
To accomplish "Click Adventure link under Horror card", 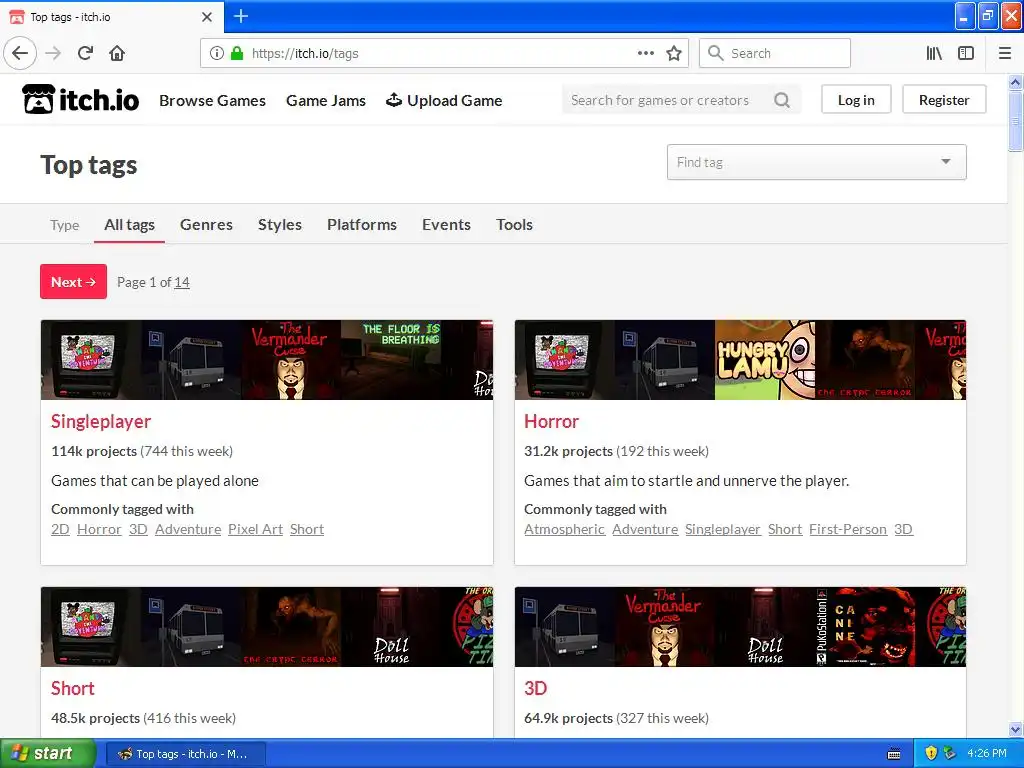I will click(645, 529).
